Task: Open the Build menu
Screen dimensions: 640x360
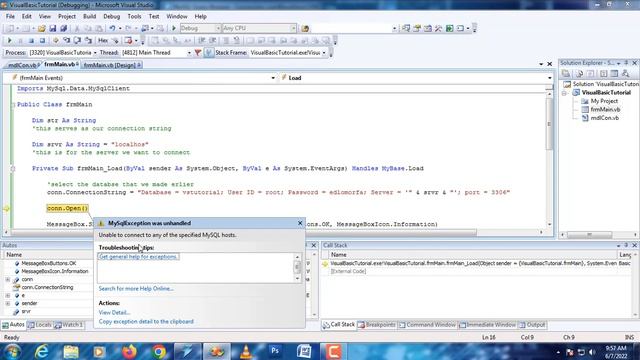Action: pyautogui.click(x=89, y=16)
